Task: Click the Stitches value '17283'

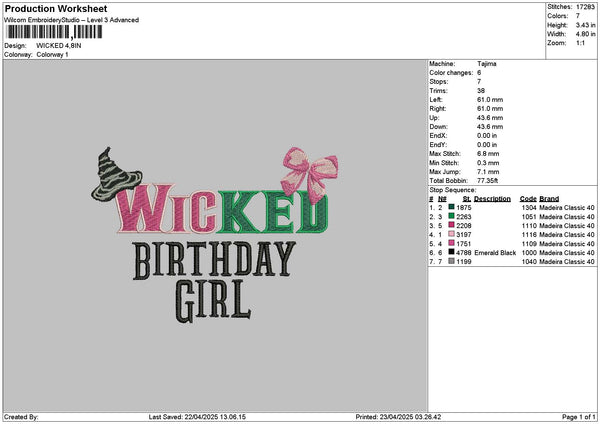Action: point(585,7)
